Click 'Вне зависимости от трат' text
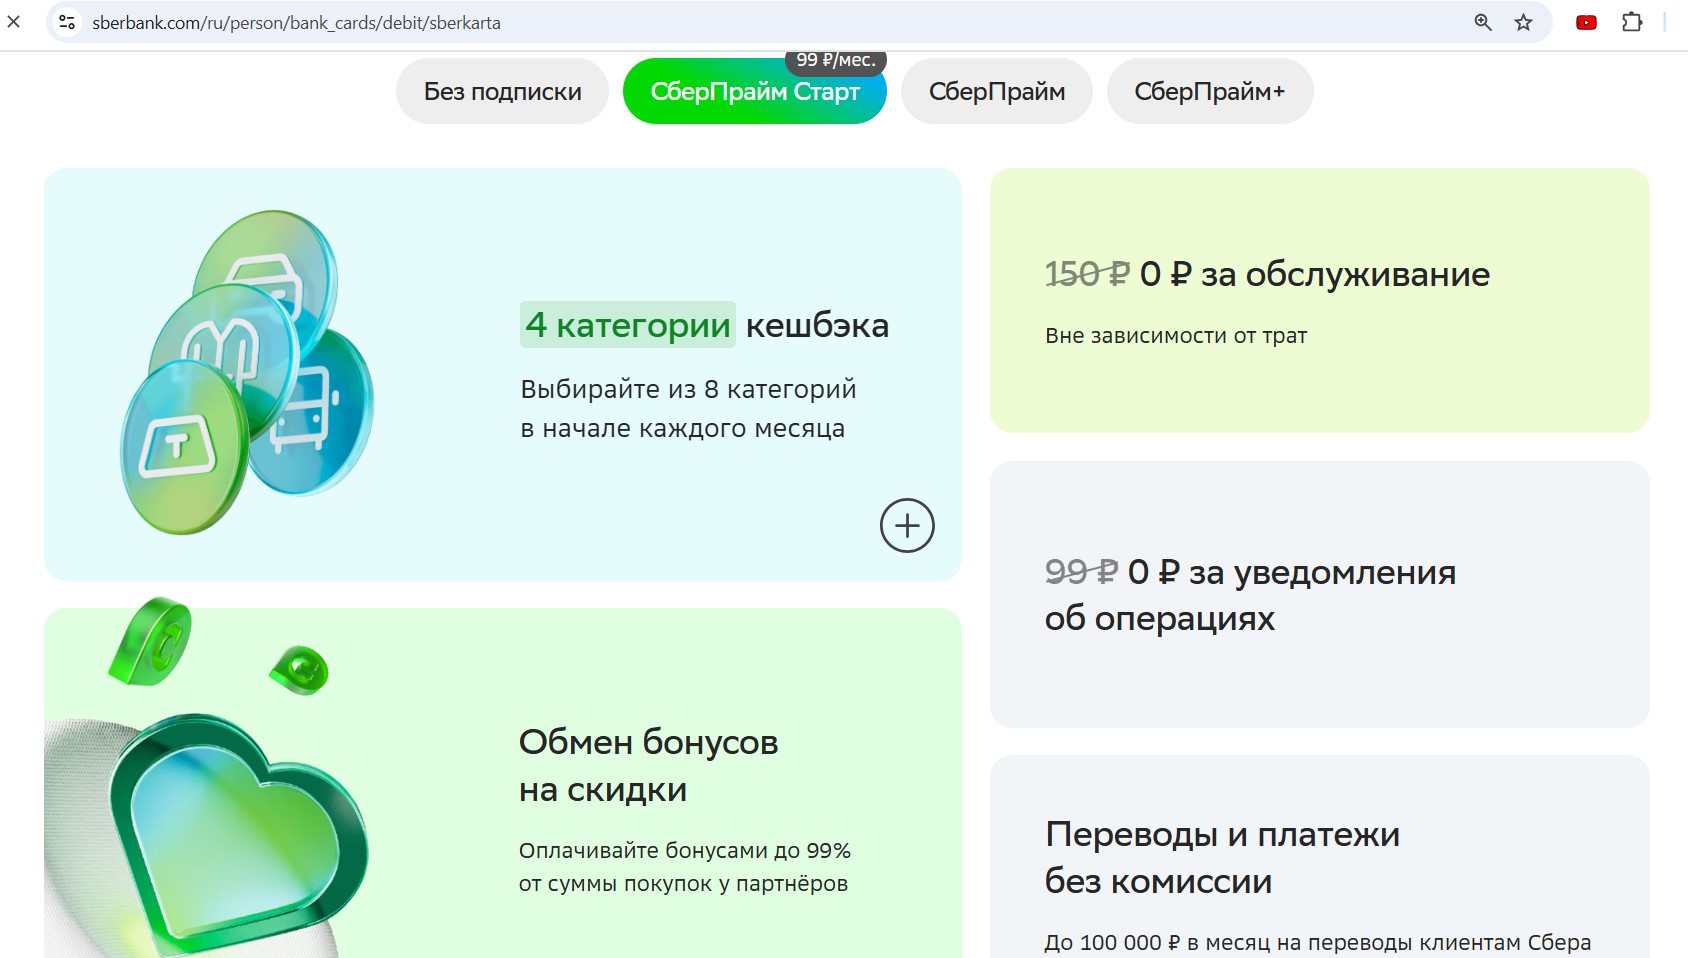The image size is (1688, 958). (1176, 336)
